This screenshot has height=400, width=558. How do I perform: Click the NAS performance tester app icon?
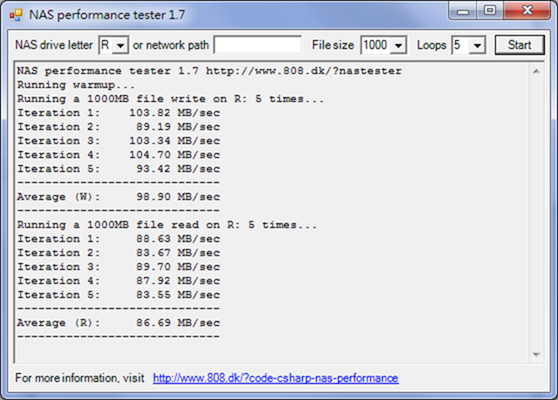click(16, 15)
